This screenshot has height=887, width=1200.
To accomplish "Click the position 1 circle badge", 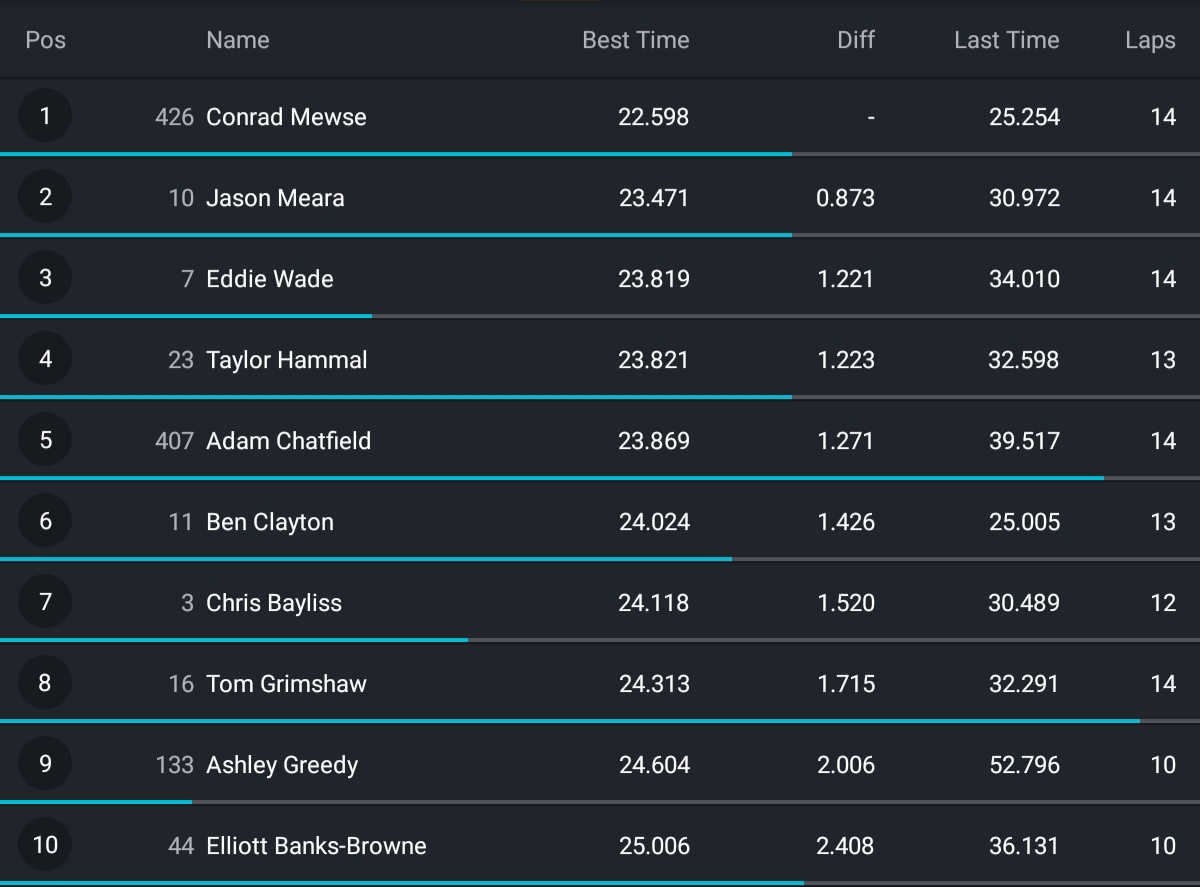I will [45, 116].
